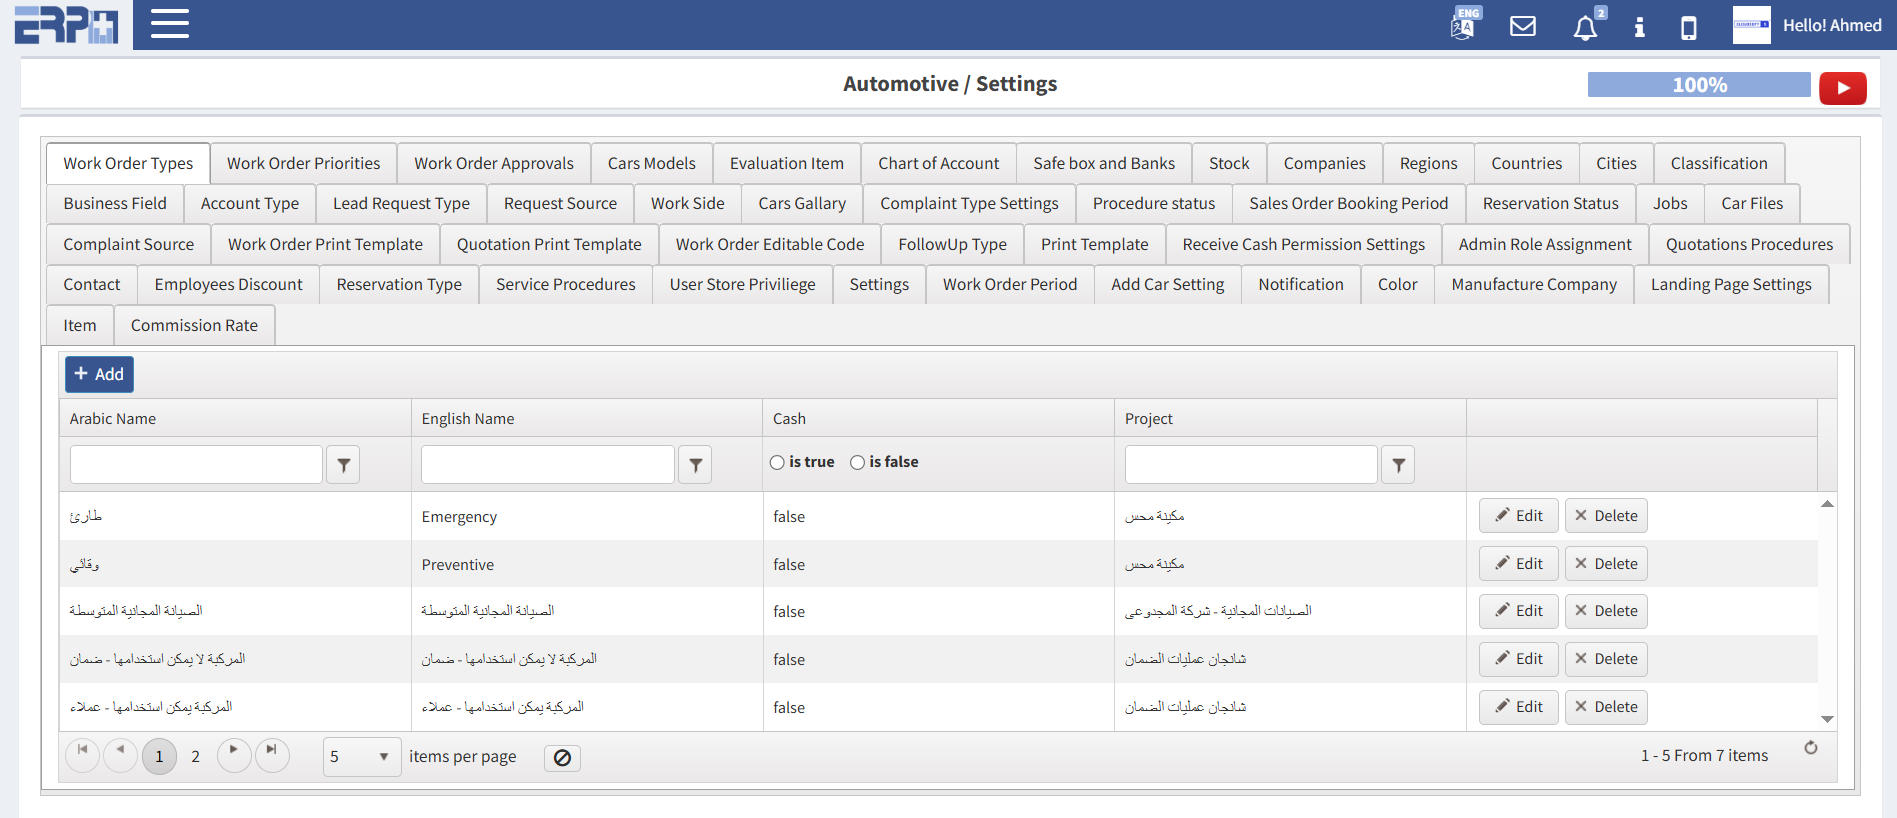Open the hamburger navigation menu
Screen dimensions: 1897x818
click(x=169, y=24)
